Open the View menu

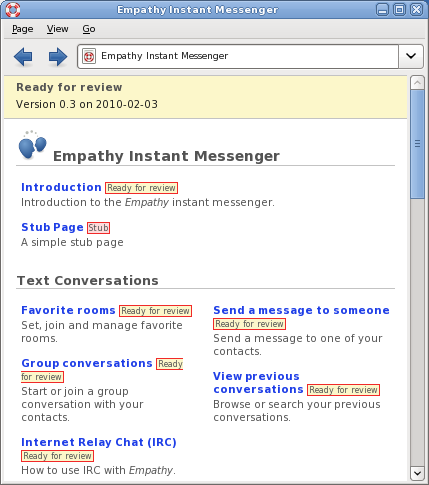[57, 29]
